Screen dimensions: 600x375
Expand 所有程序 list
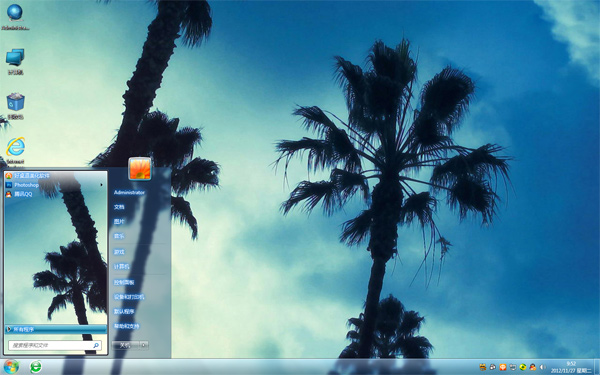coord(55,329)
